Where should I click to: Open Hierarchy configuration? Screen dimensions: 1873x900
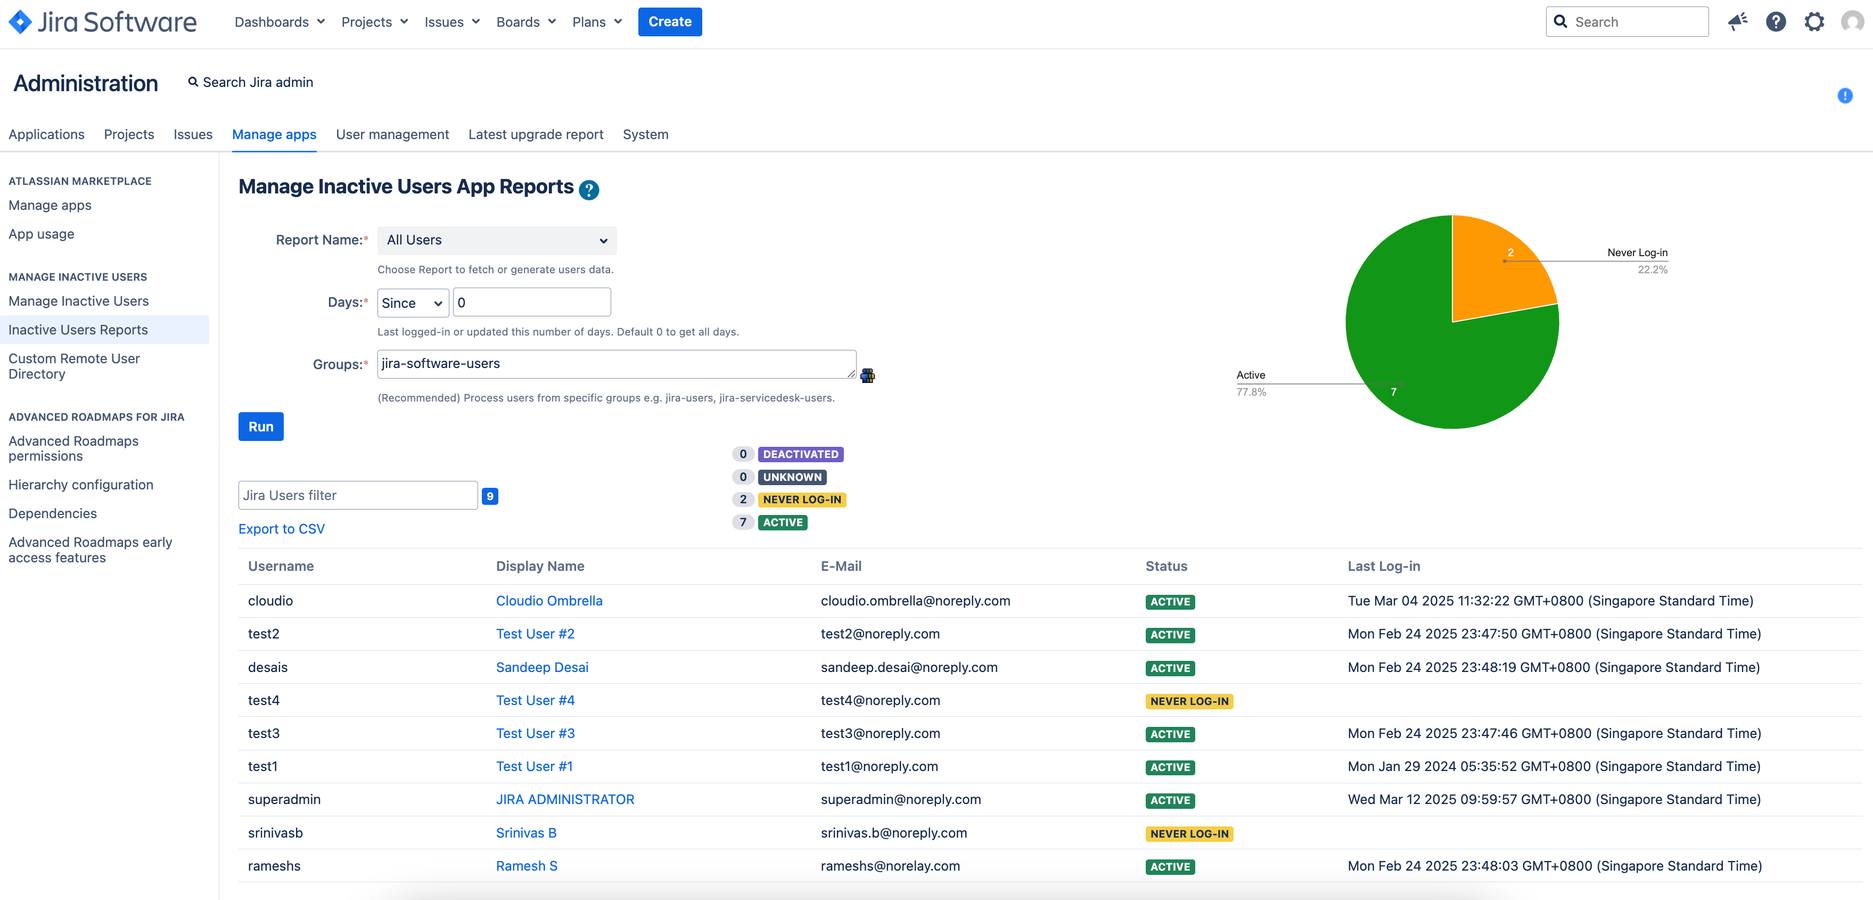[x=81, y=485]
